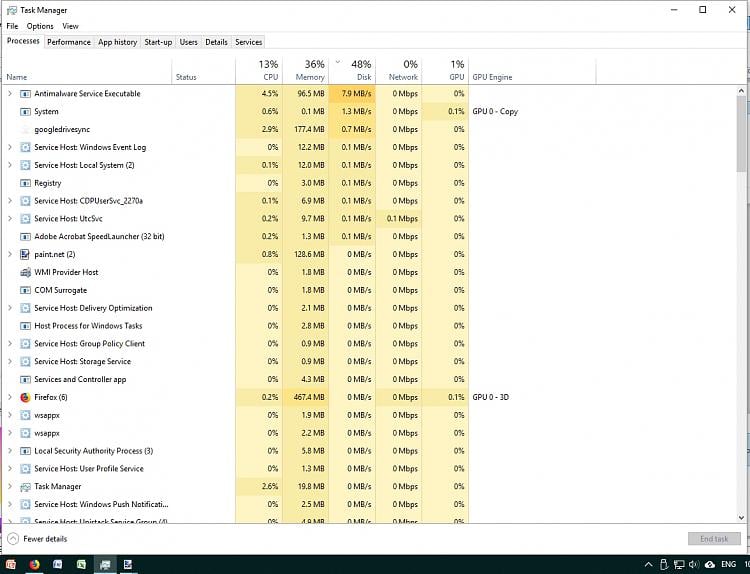The width and height of the screenshot is (750, 574).
Task: Click the cloud sync icon in system tray
Action: pos(710,565)
